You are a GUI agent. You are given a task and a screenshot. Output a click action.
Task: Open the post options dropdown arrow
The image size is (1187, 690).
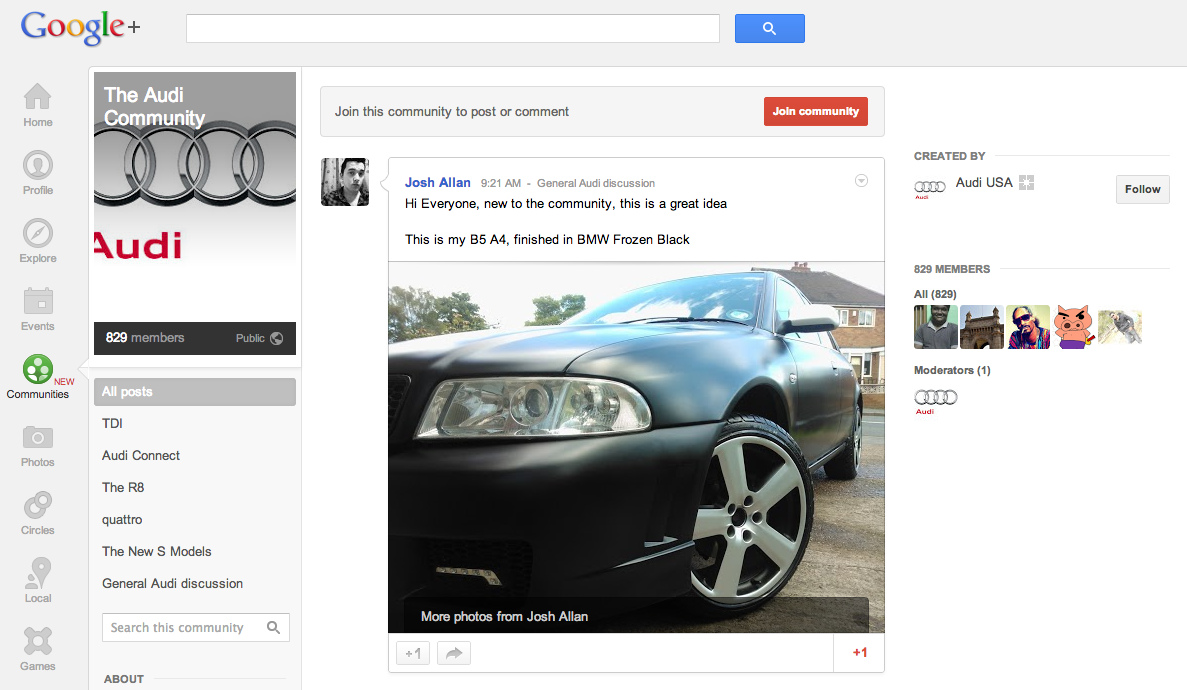tap(861, 180)
